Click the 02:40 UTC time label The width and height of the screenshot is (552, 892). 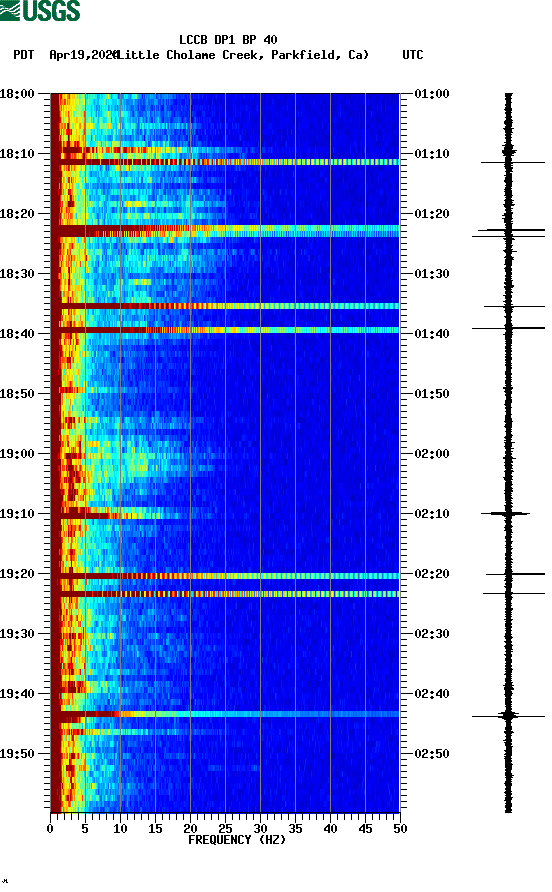pos(432,694)
